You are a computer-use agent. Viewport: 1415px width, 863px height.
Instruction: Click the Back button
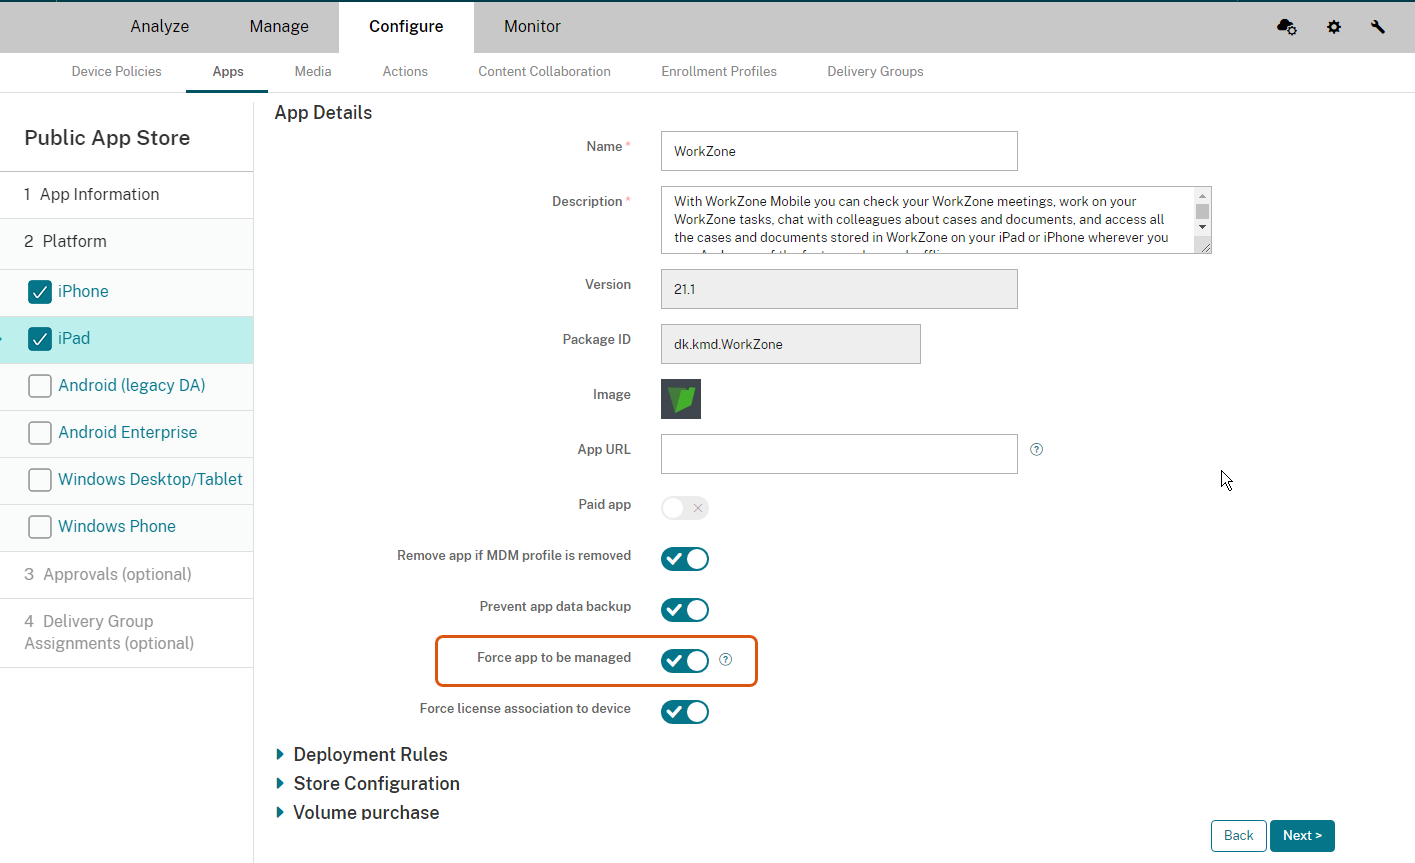coord(1238,836)
